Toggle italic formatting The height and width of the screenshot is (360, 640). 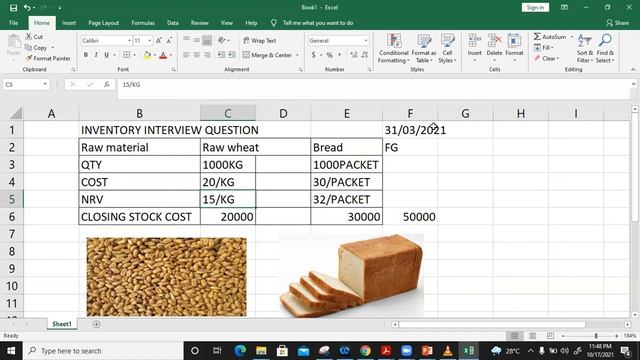point(96,55)
